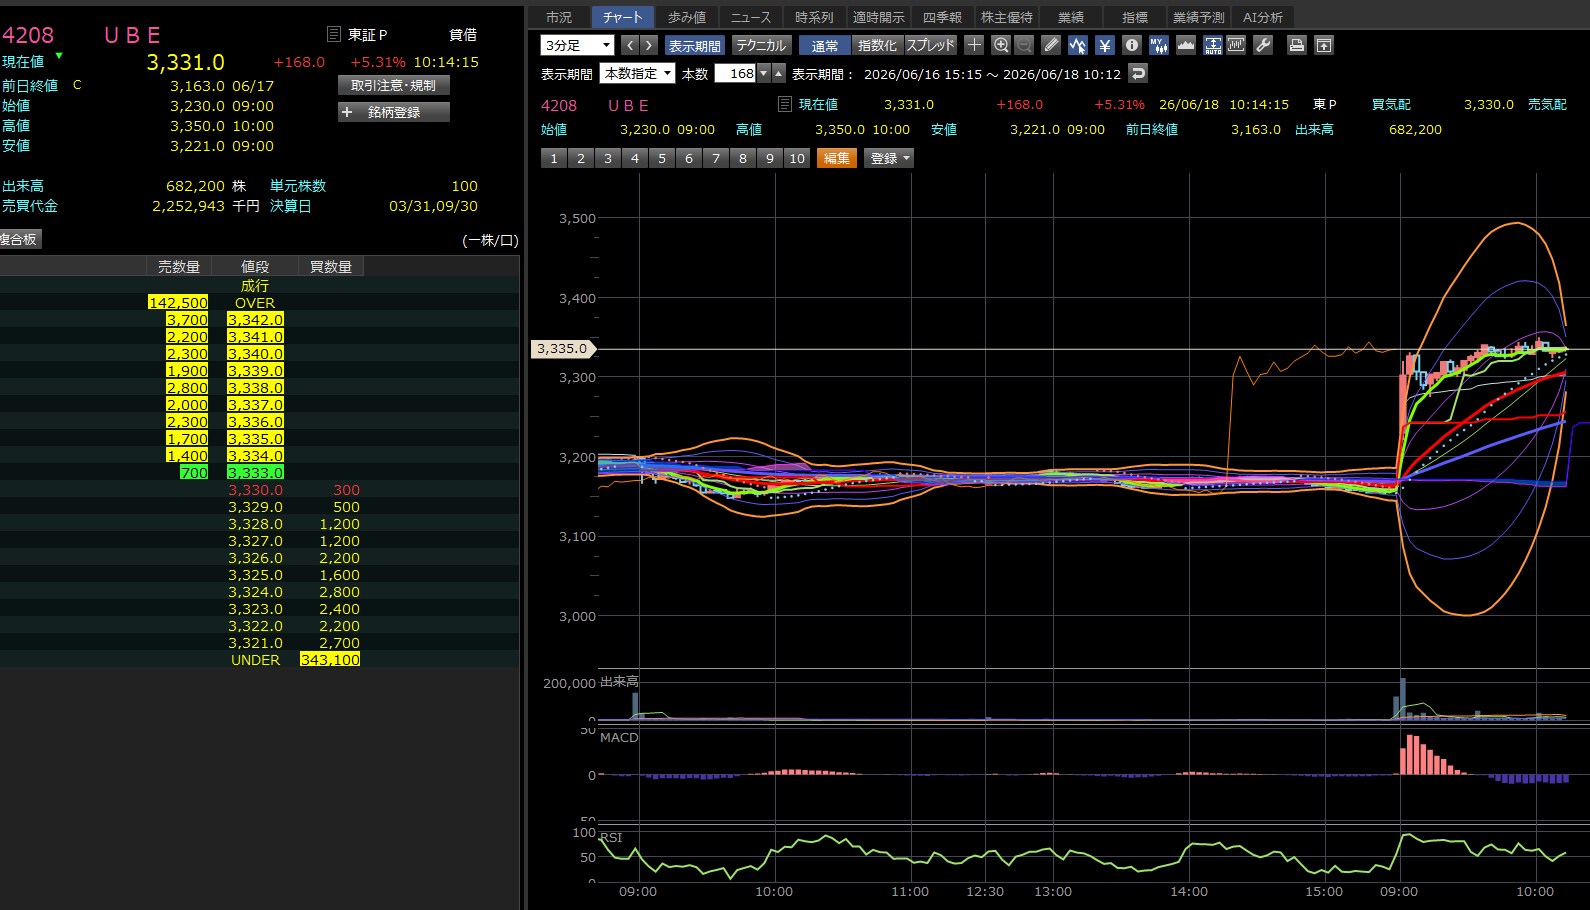The image size is (1590, 910).
Task: Click the 3,335.0 price marker on chart axis
Action: pos(562,349)
